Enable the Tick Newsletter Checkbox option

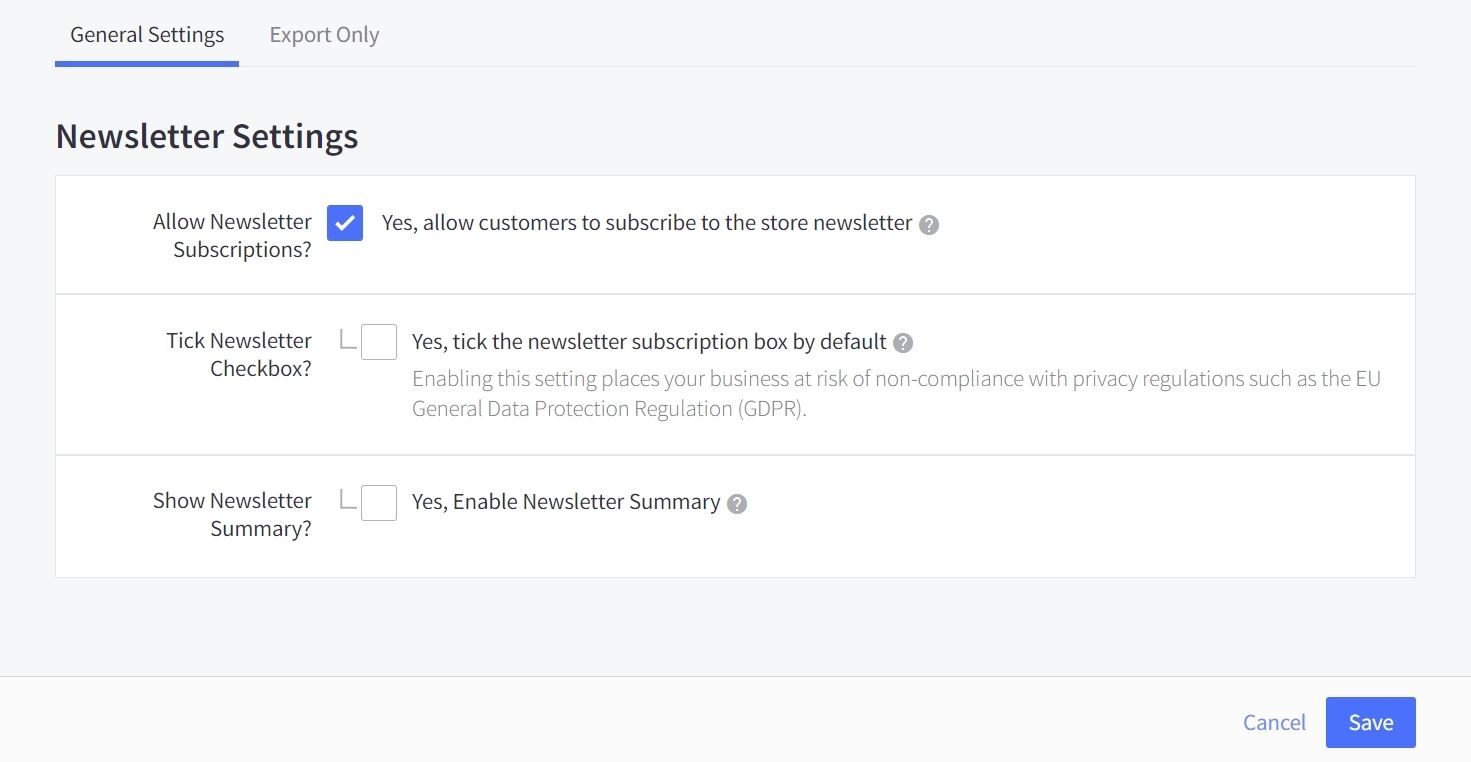tap(379, 342)
